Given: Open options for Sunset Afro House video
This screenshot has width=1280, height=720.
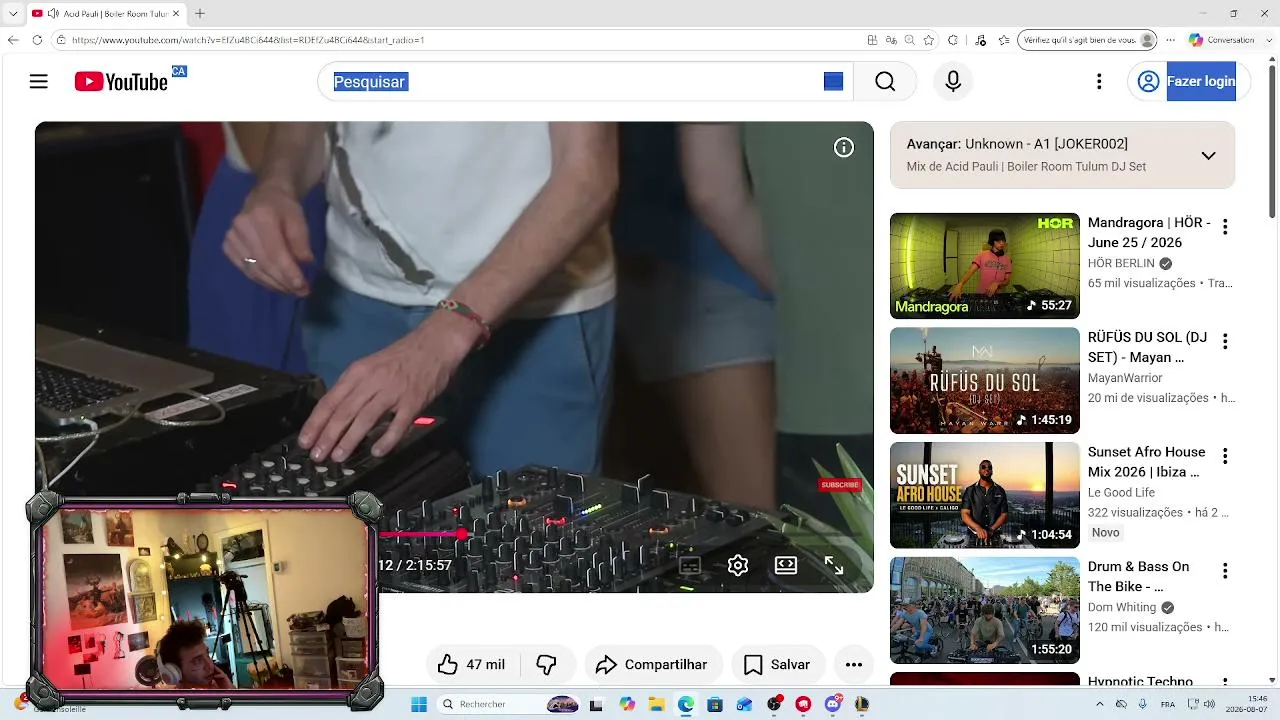Looking at the screenshot, I should (x=1225, y=456).
